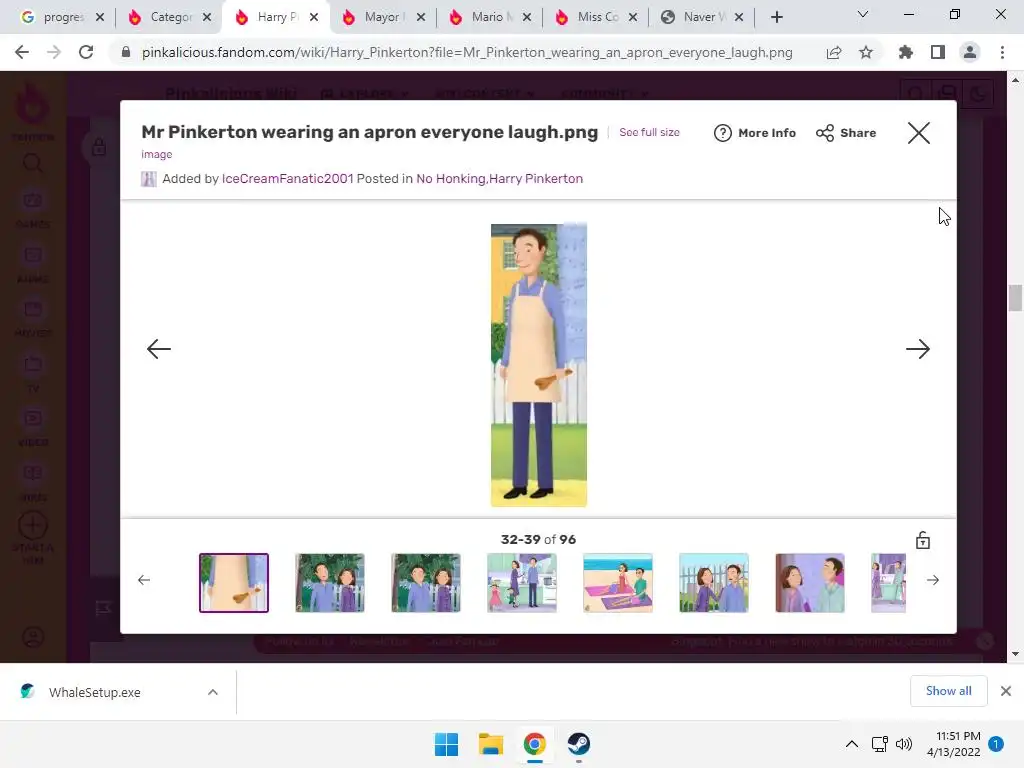Open the Windows Start menu
The height and width of the screenshot is (768, 1024).
[447, 744]
